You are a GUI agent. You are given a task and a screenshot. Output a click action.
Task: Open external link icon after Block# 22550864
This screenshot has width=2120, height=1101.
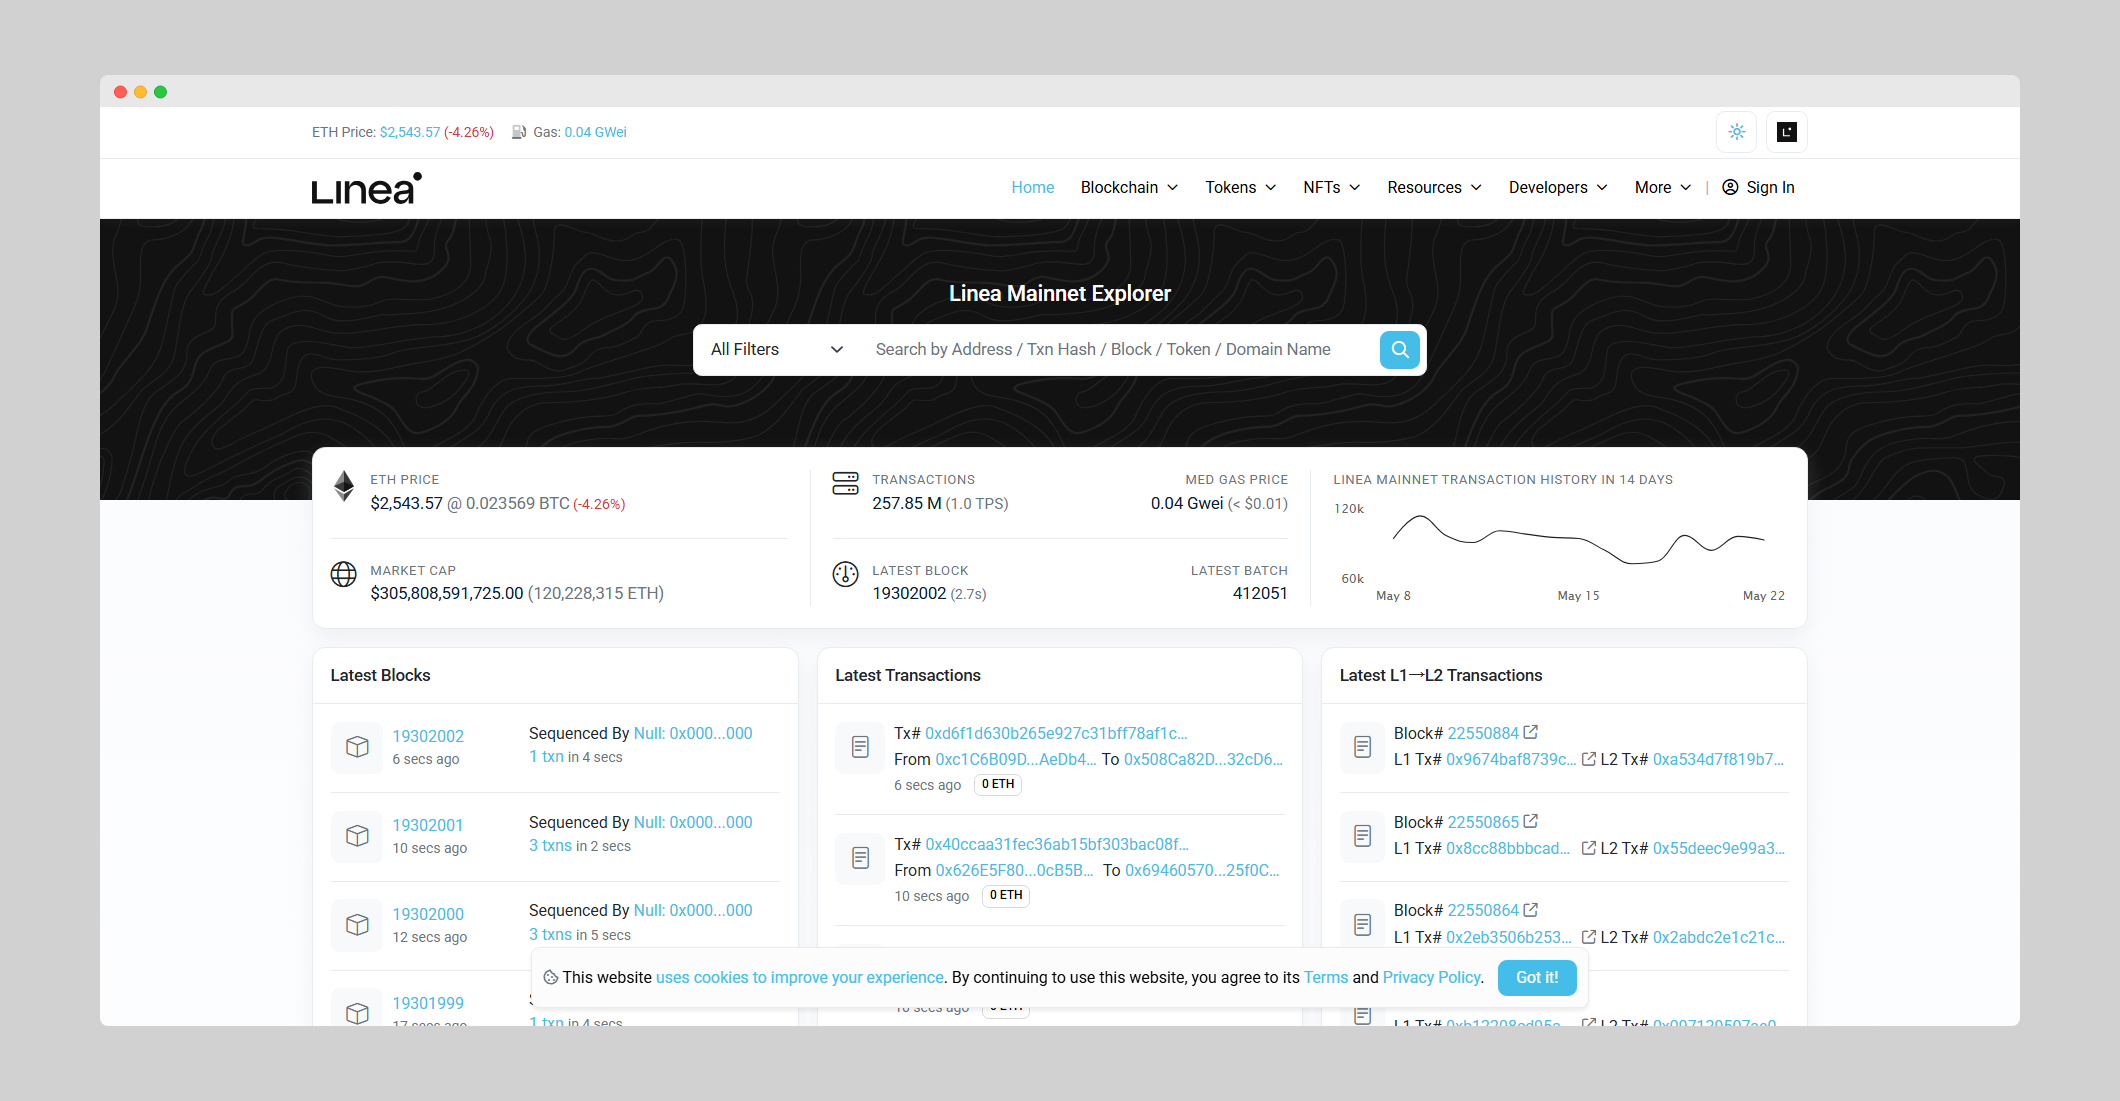(1531, 910)
